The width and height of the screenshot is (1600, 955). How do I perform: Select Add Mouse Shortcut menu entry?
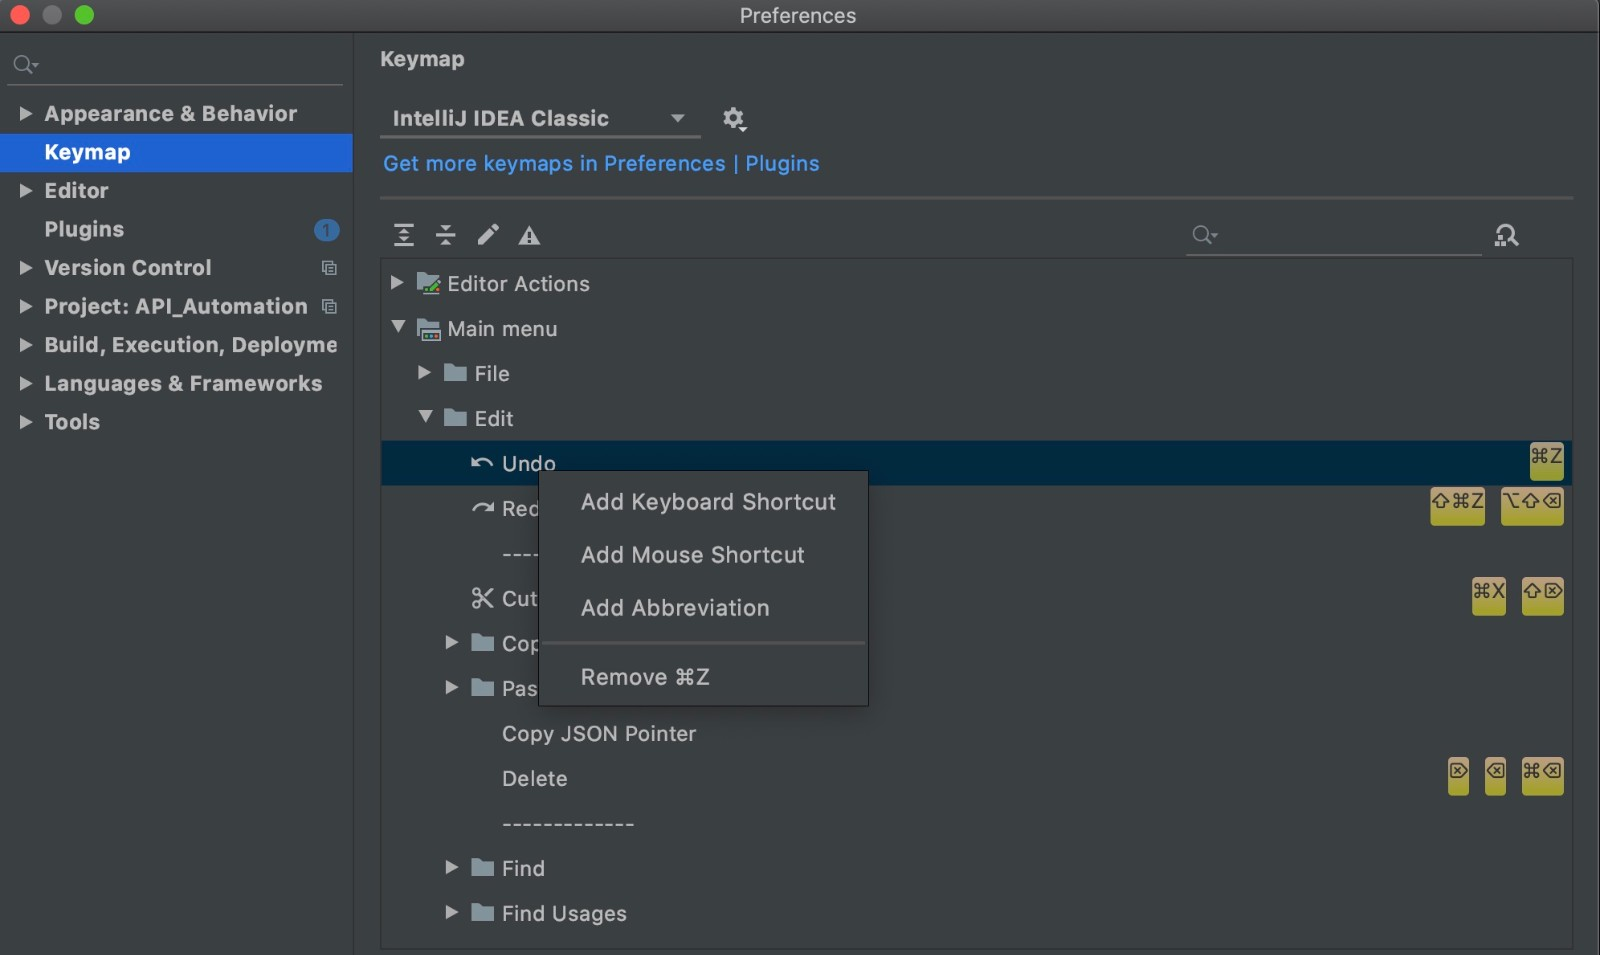(692, 555)
